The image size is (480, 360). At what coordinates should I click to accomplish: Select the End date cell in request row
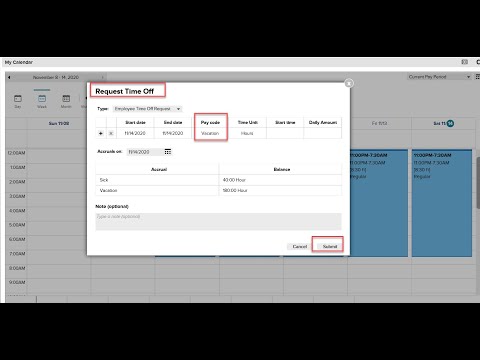point(173,133)
